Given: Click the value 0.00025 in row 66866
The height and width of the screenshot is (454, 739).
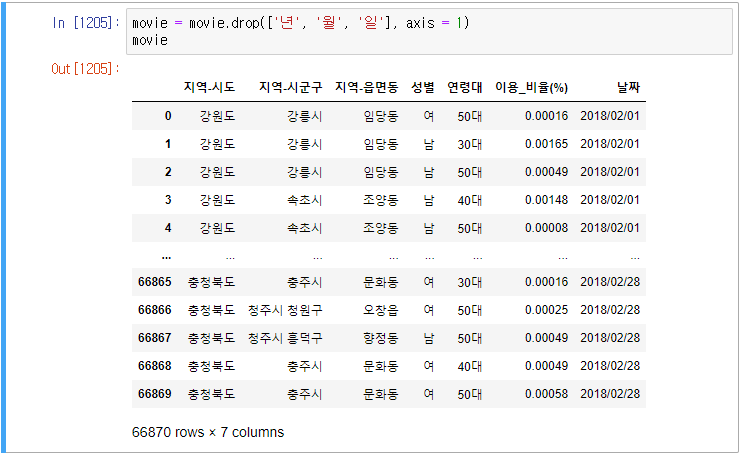Looking at the screenshot, I should coord(546,310).
